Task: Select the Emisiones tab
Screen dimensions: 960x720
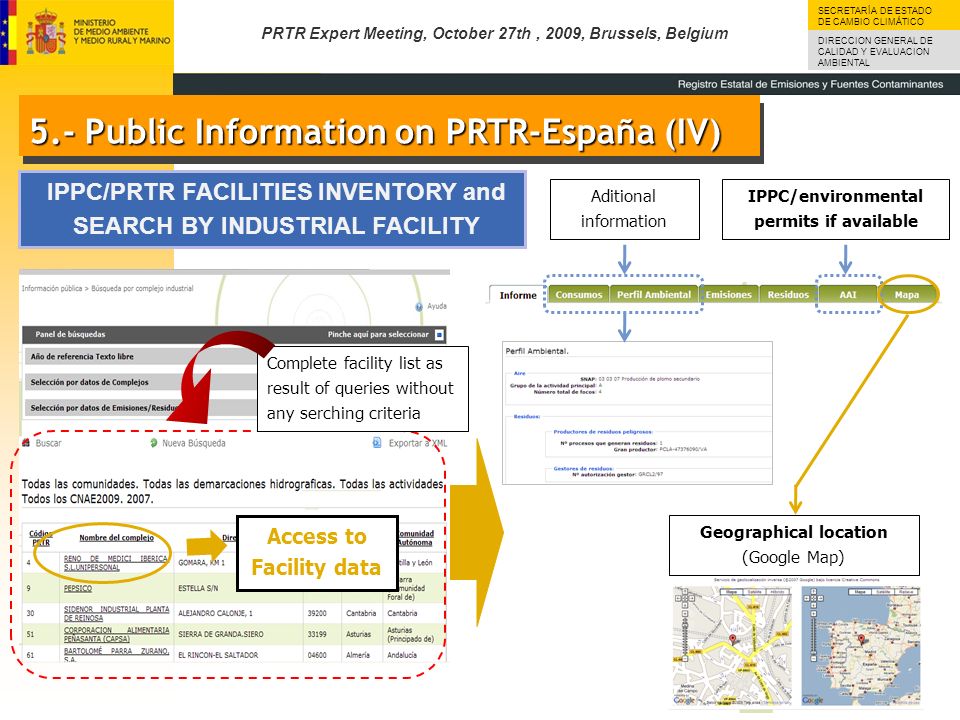Action: 728,294
